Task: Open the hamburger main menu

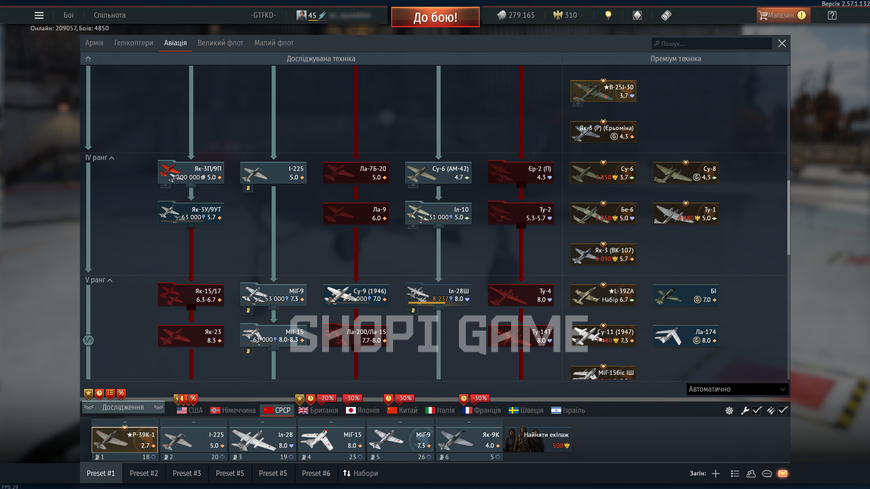Action: point(39,16)
